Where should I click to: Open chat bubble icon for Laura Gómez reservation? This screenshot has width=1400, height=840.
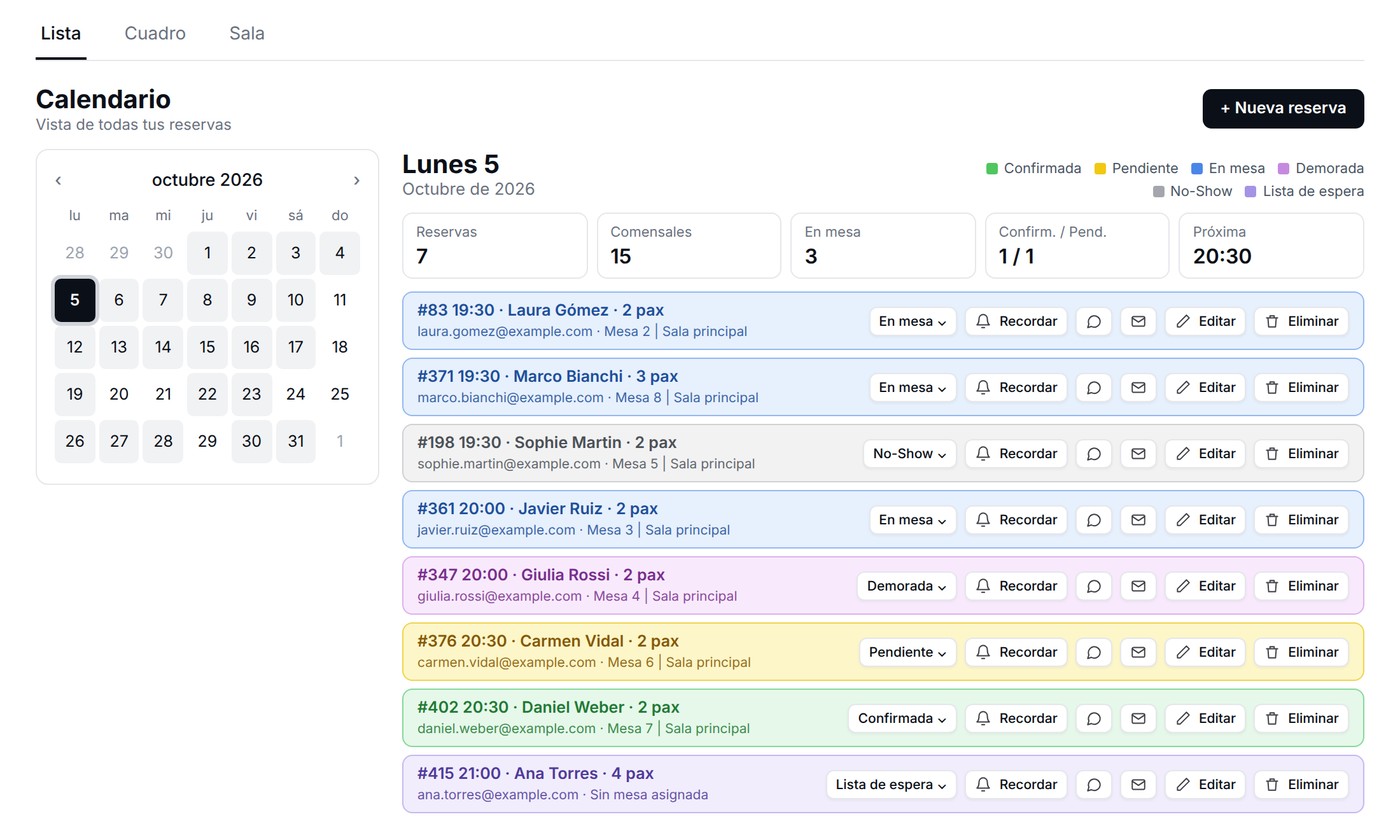coord(1093,321)
